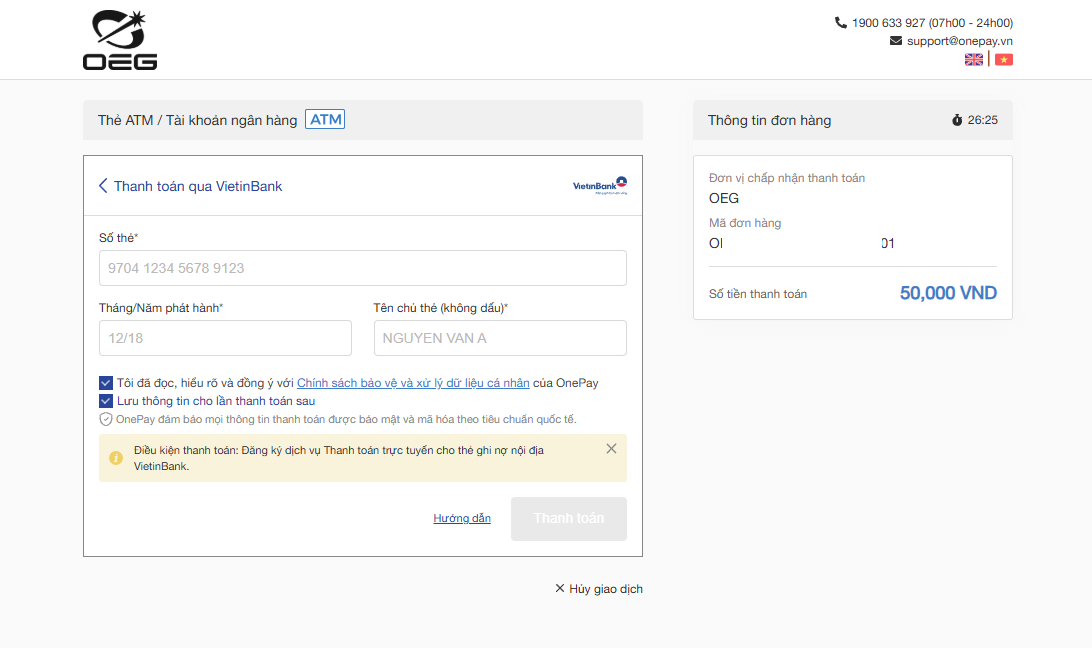Focus the 'Số thẻ' card number field
Image resolution: width=1092 pixels, height=648 pixels.
pyautogui.click(x=362, y=268)
